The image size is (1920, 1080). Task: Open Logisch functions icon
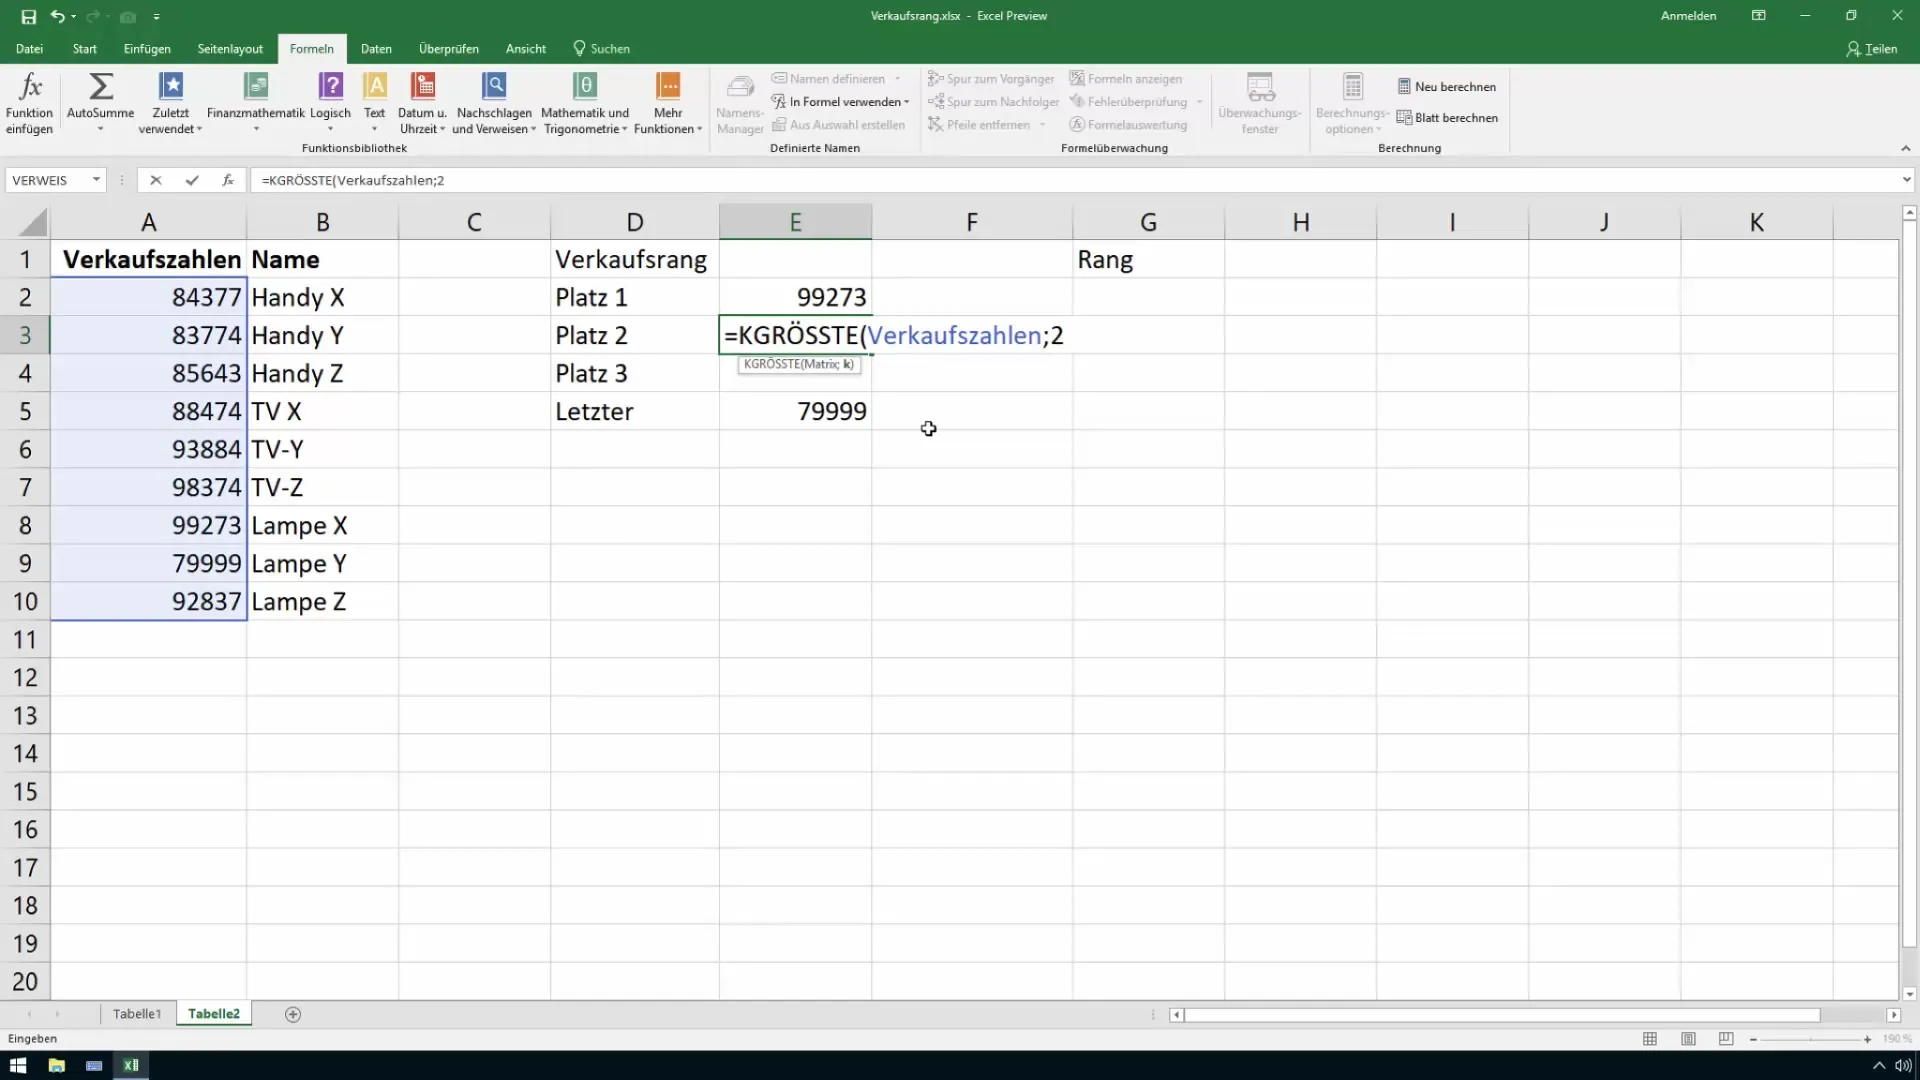[x=330, y=87]
